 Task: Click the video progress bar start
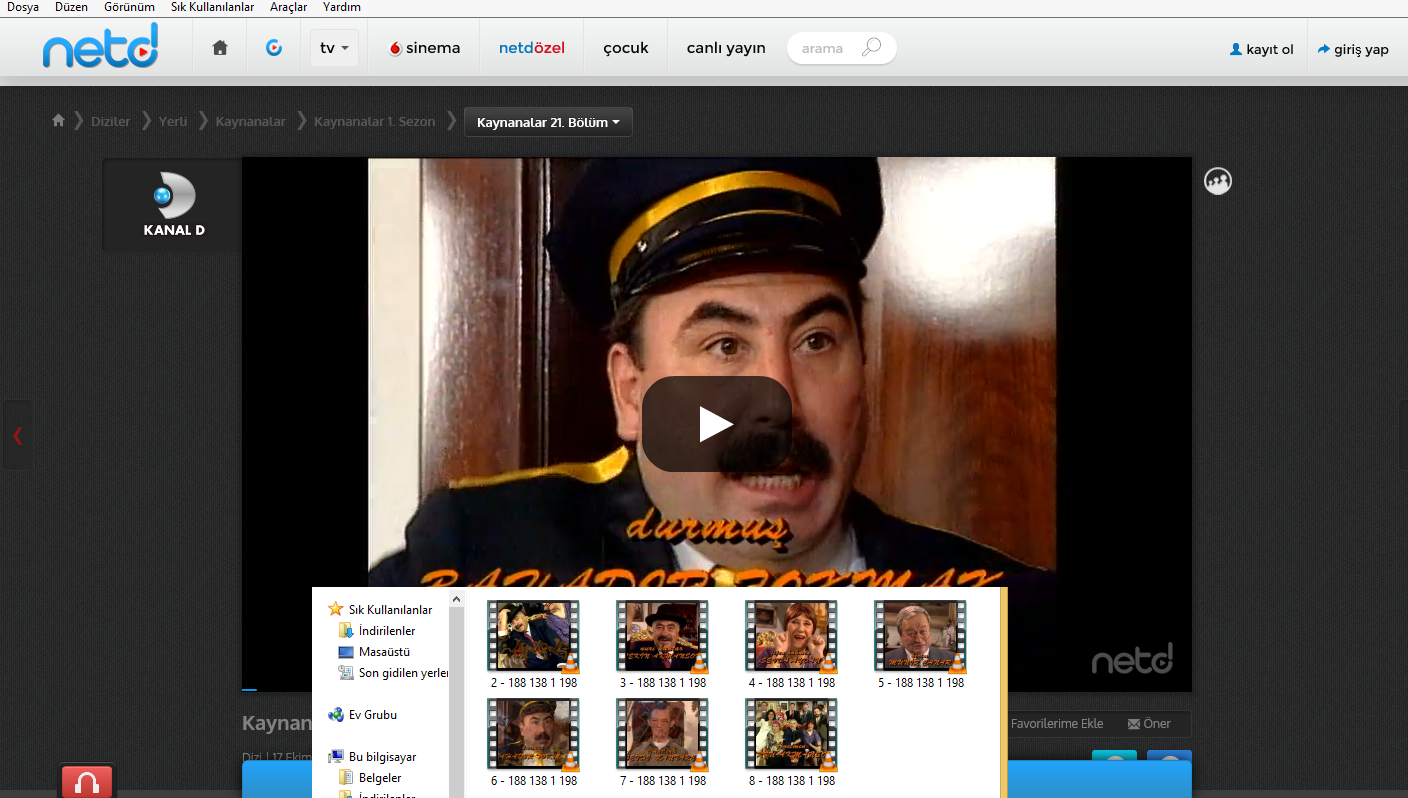pos(249,689)
